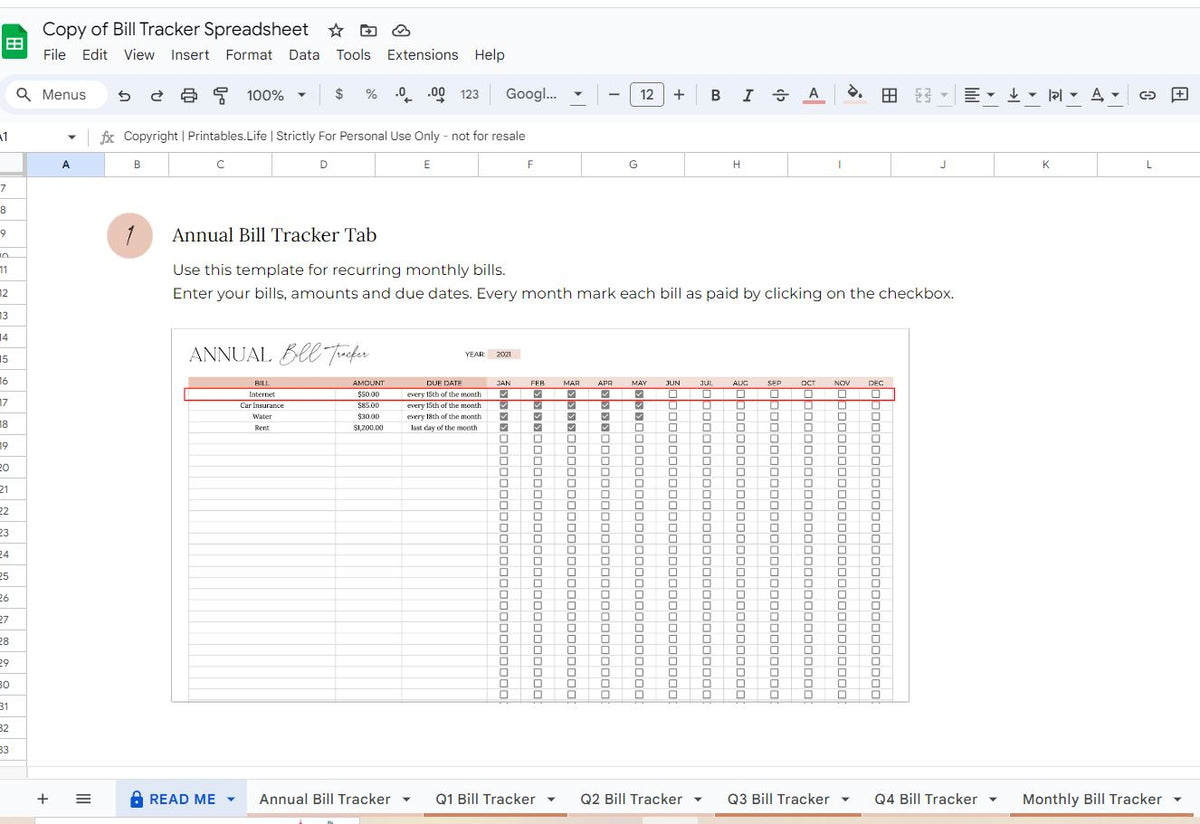Viewport: 1200px width, 824px height.
Task: Increase font size with plus button
Action: coord(679,95)
